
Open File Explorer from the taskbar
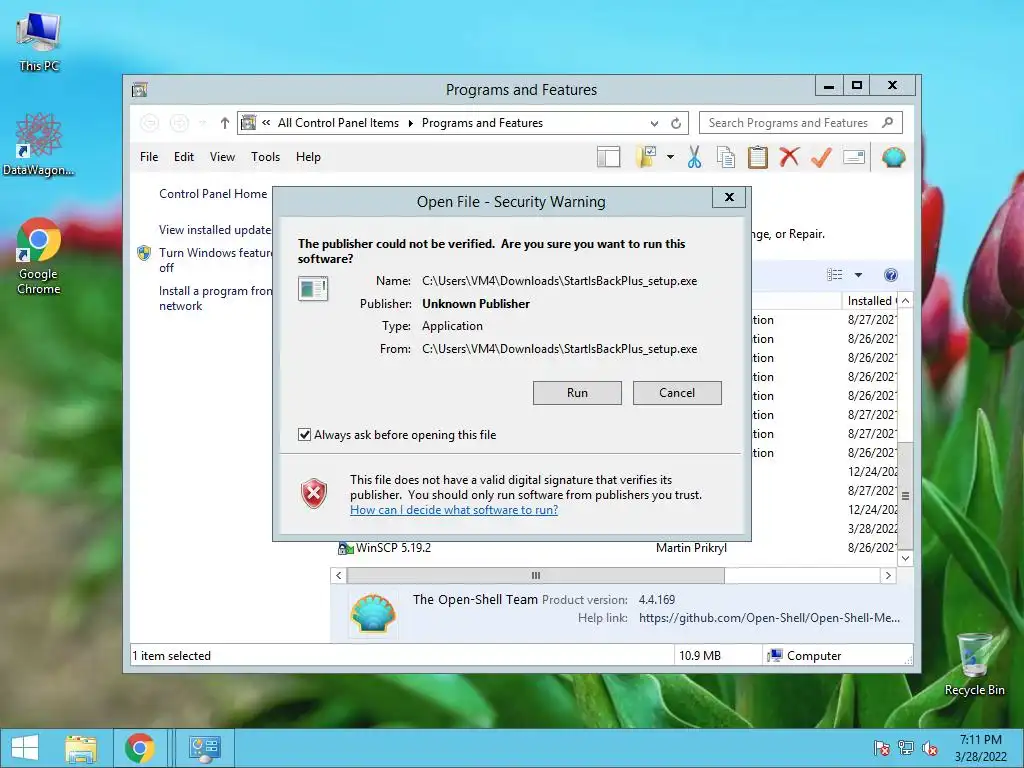click(x=81, y=748)
